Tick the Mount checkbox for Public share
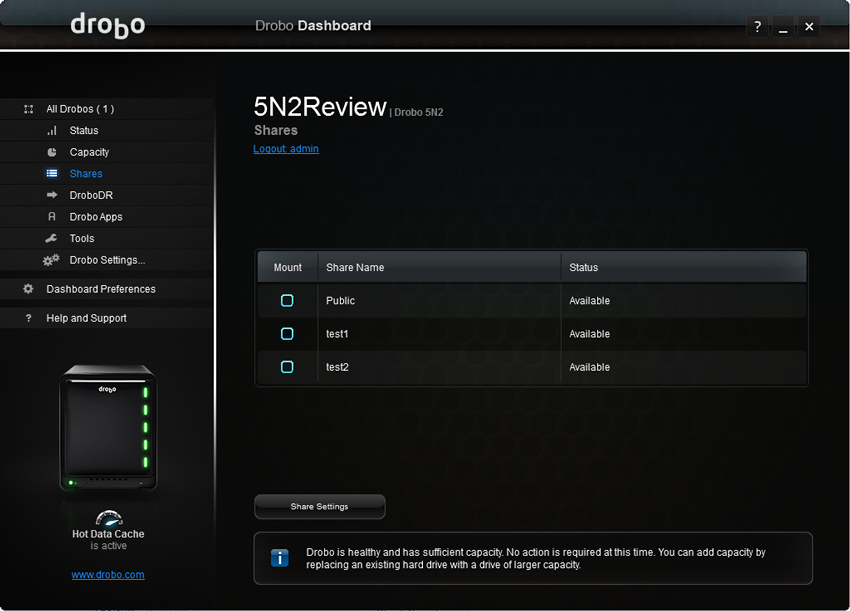Screen dimensions: 850x611 coord(287,300)
